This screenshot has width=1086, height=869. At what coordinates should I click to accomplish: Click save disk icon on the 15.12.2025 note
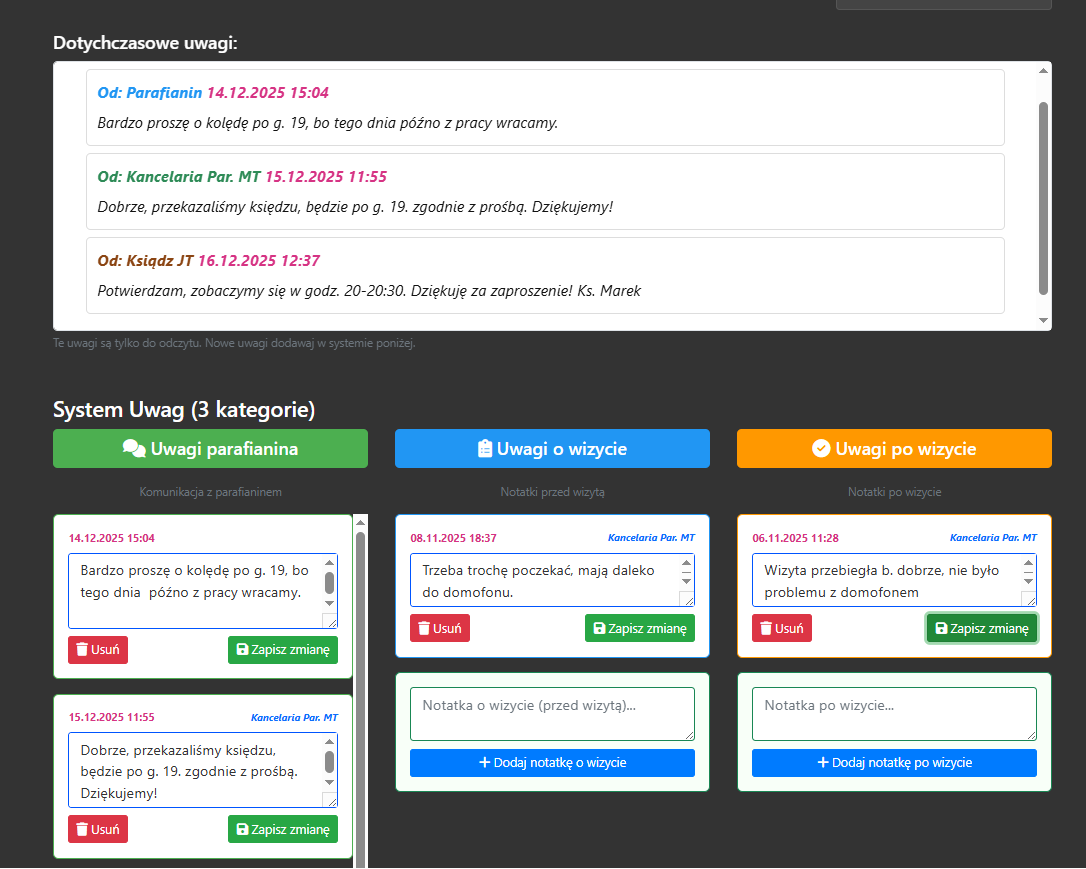coord(241,830)
